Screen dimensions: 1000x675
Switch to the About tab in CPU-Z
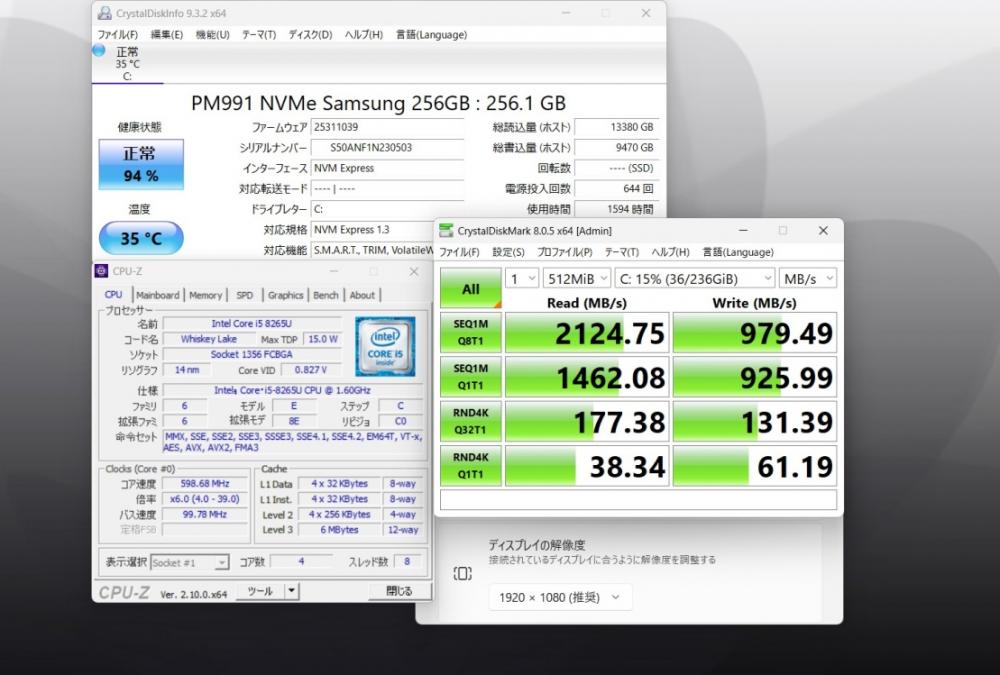point(362,295)
